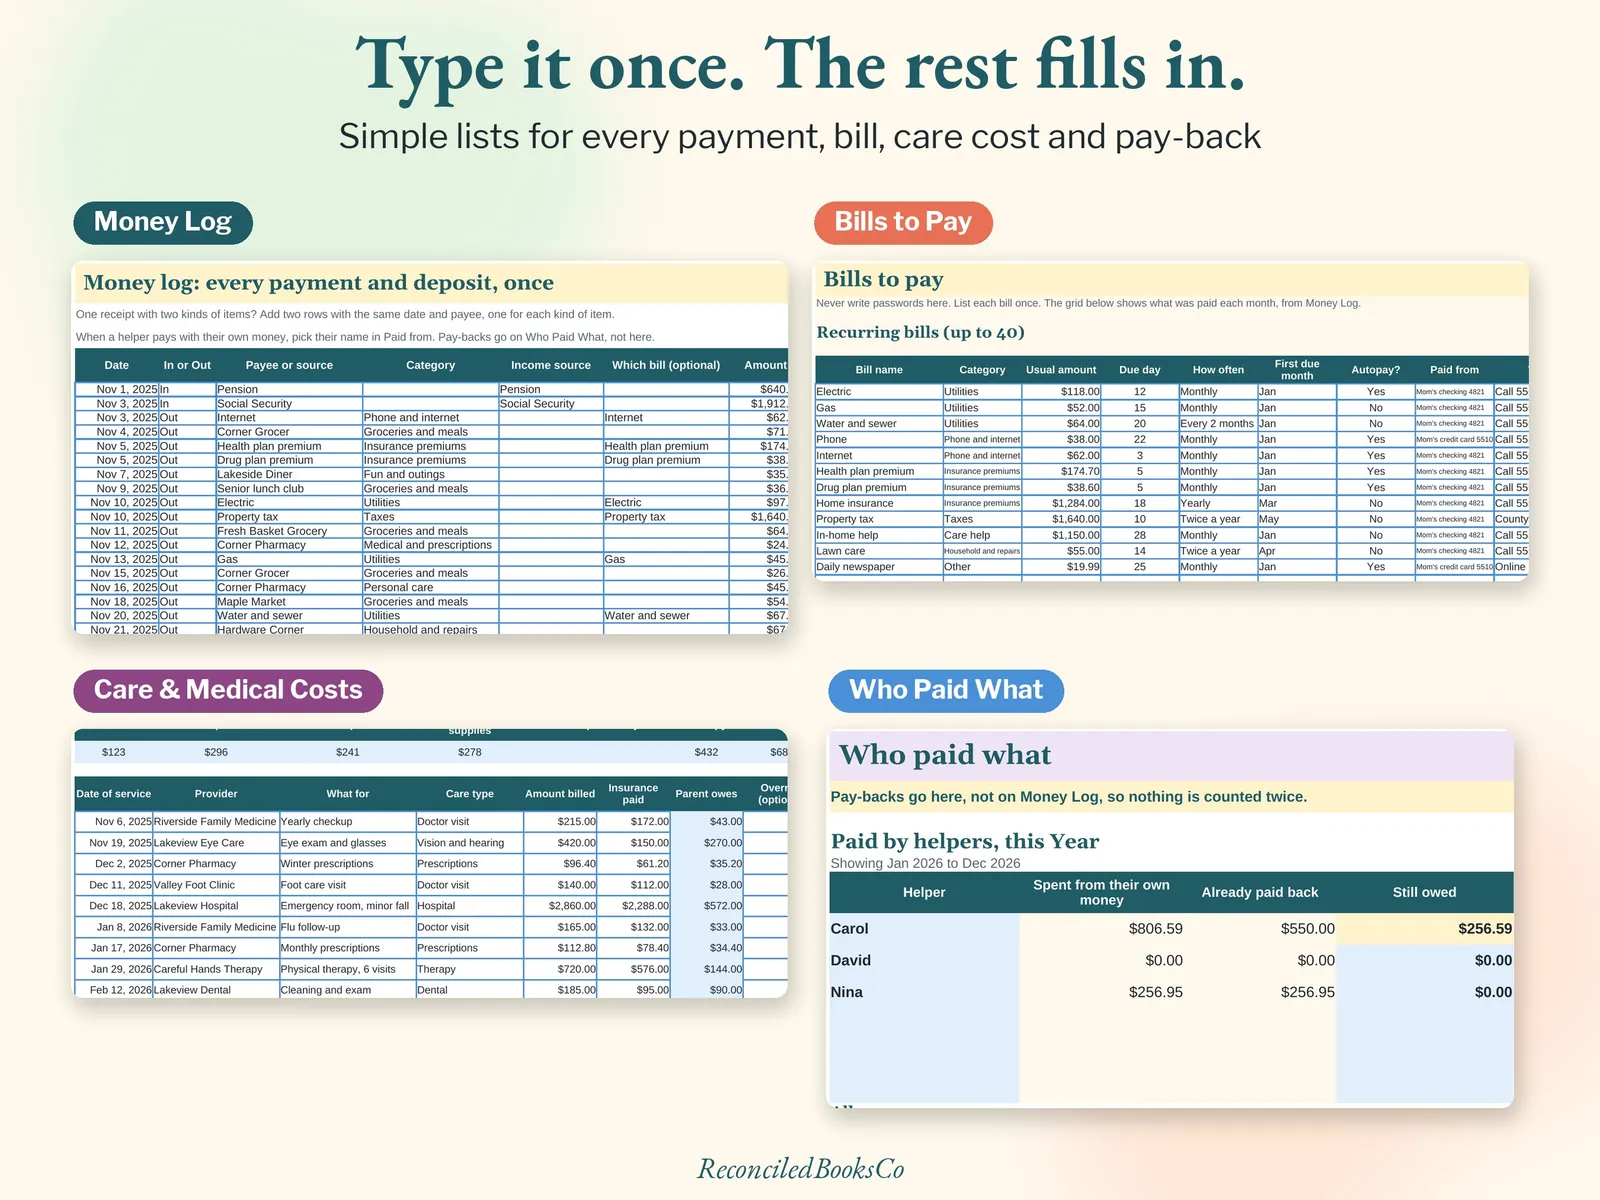Click the "Fresh Basket Grocery" payee cell
This screenshot has height=1200, width=1600.
tap(289, 531)
